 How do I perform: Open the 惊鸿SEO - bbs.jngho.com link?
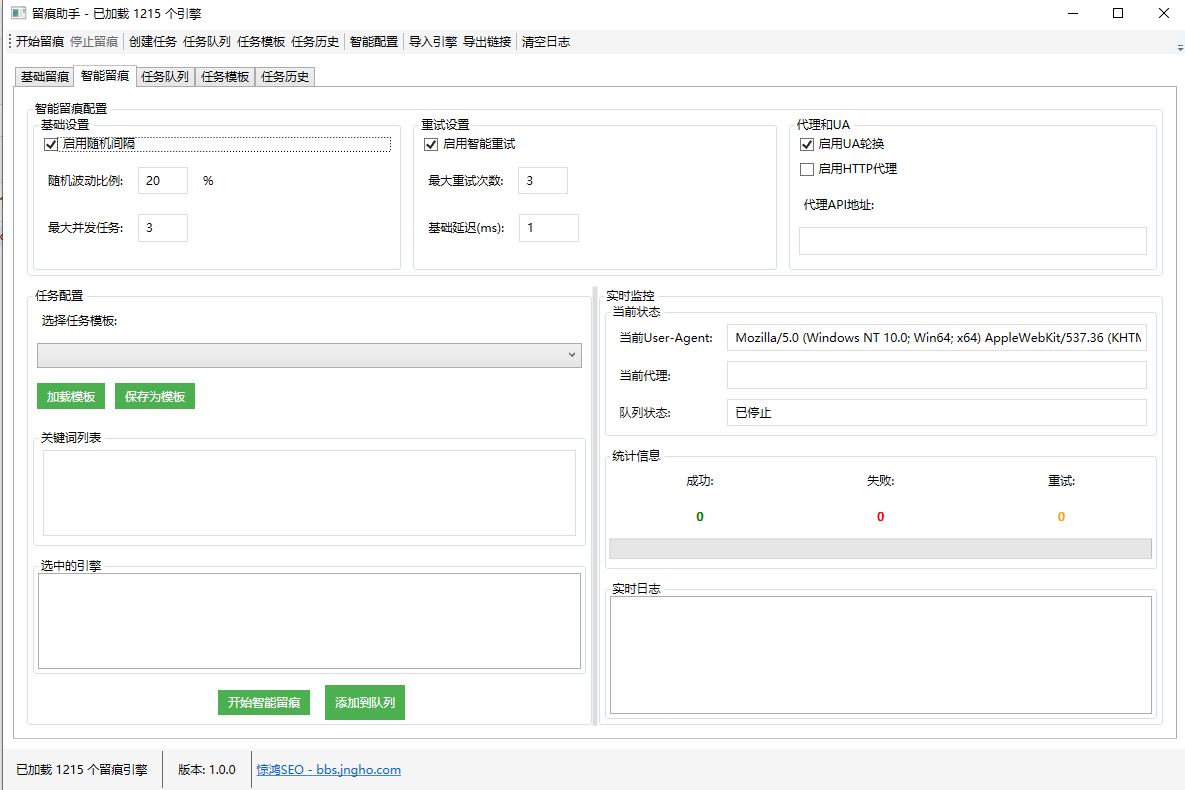[x=329, y=770]
